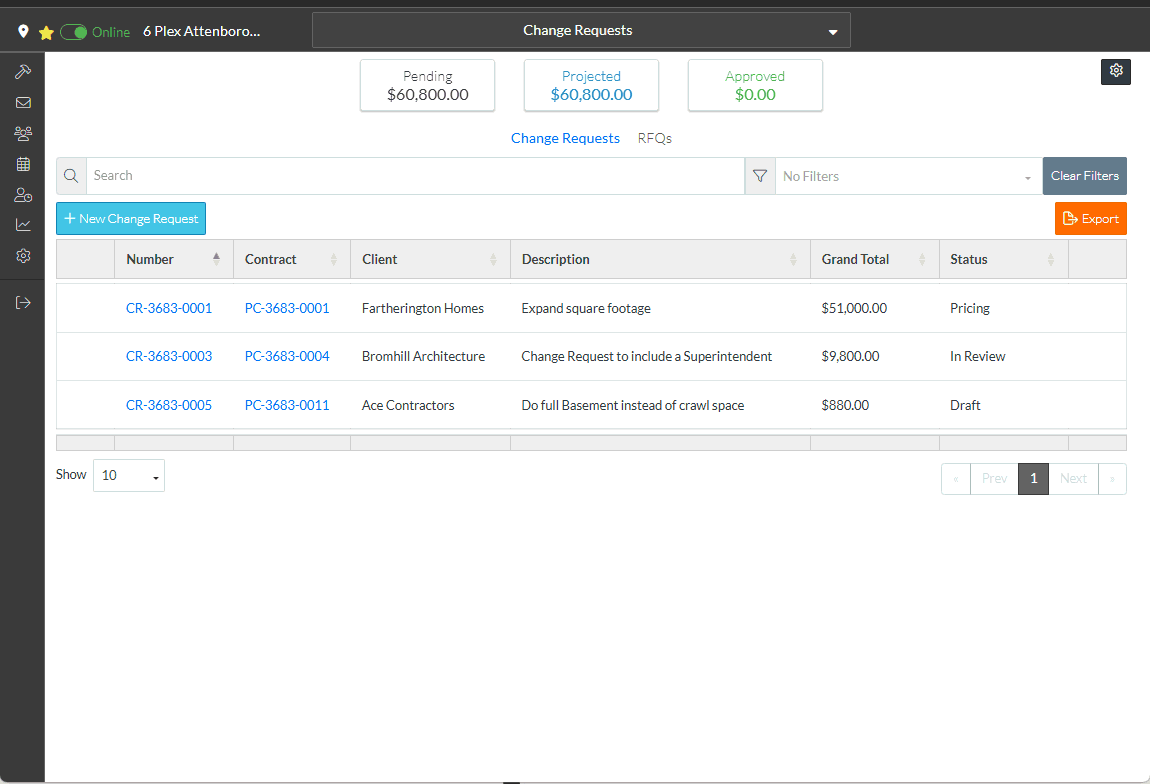Click the orange Export button
Viewport: 1150px width, 784px height.
click(x=1090, y=219)
